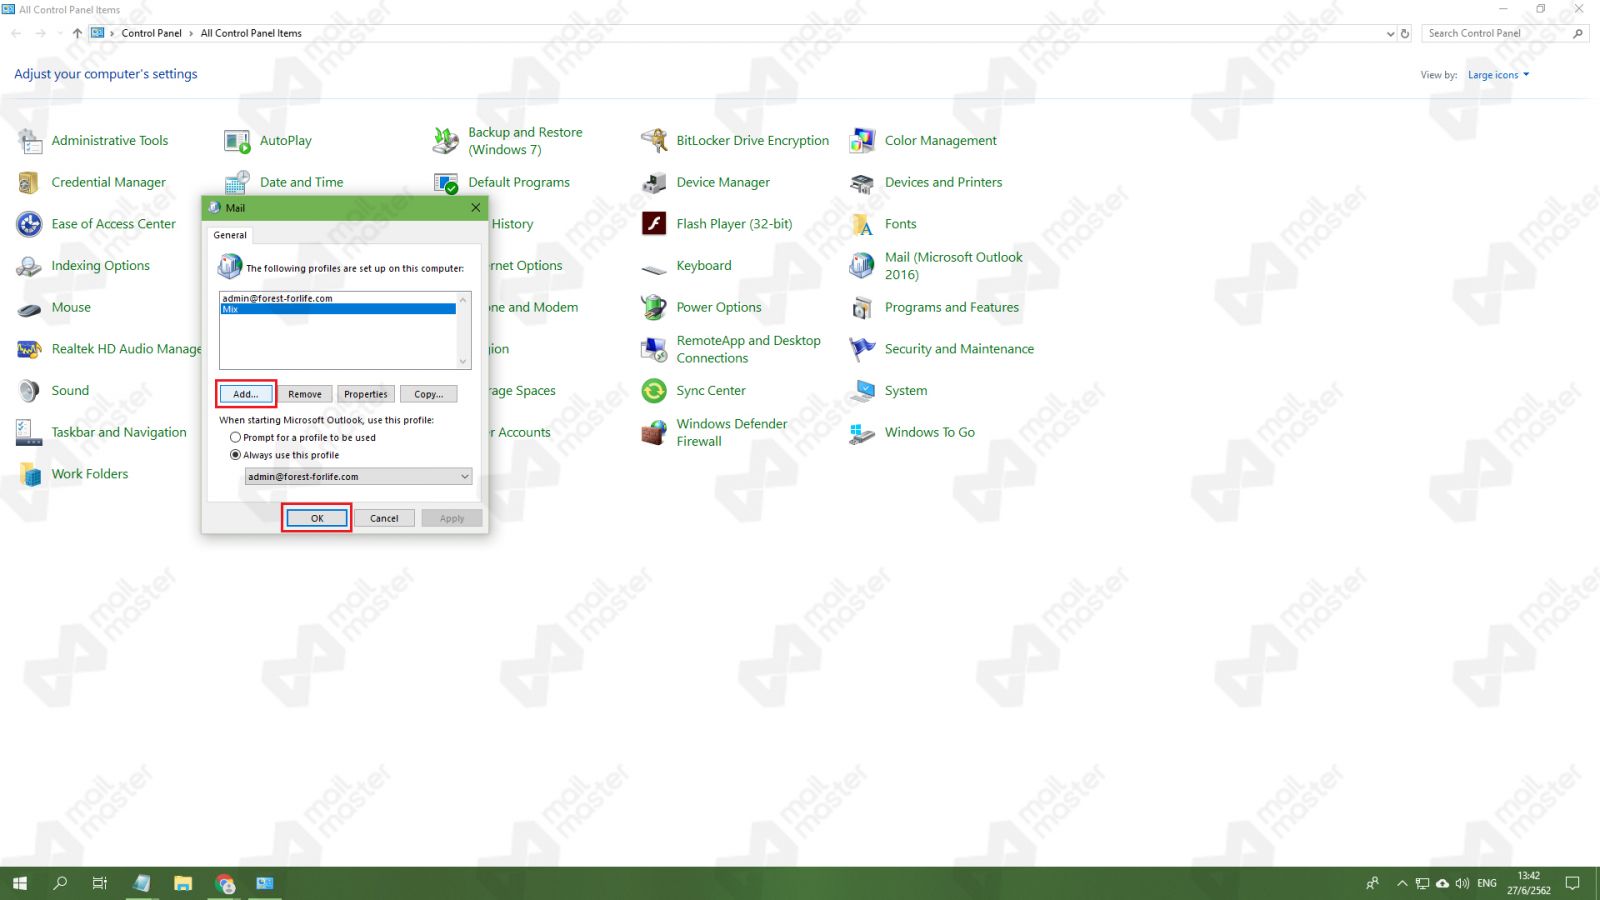Click Control Panel in the breadcrumb
The image size is (1600, 900).
click(x=152, y=33)
